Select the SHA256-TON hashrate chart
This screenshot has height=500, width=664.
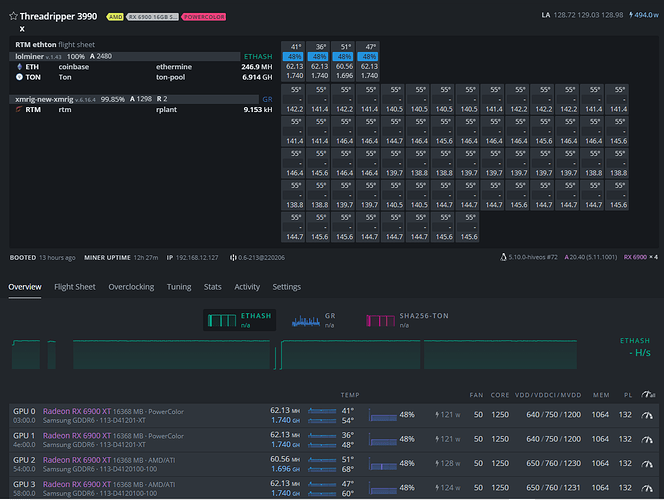407,320
